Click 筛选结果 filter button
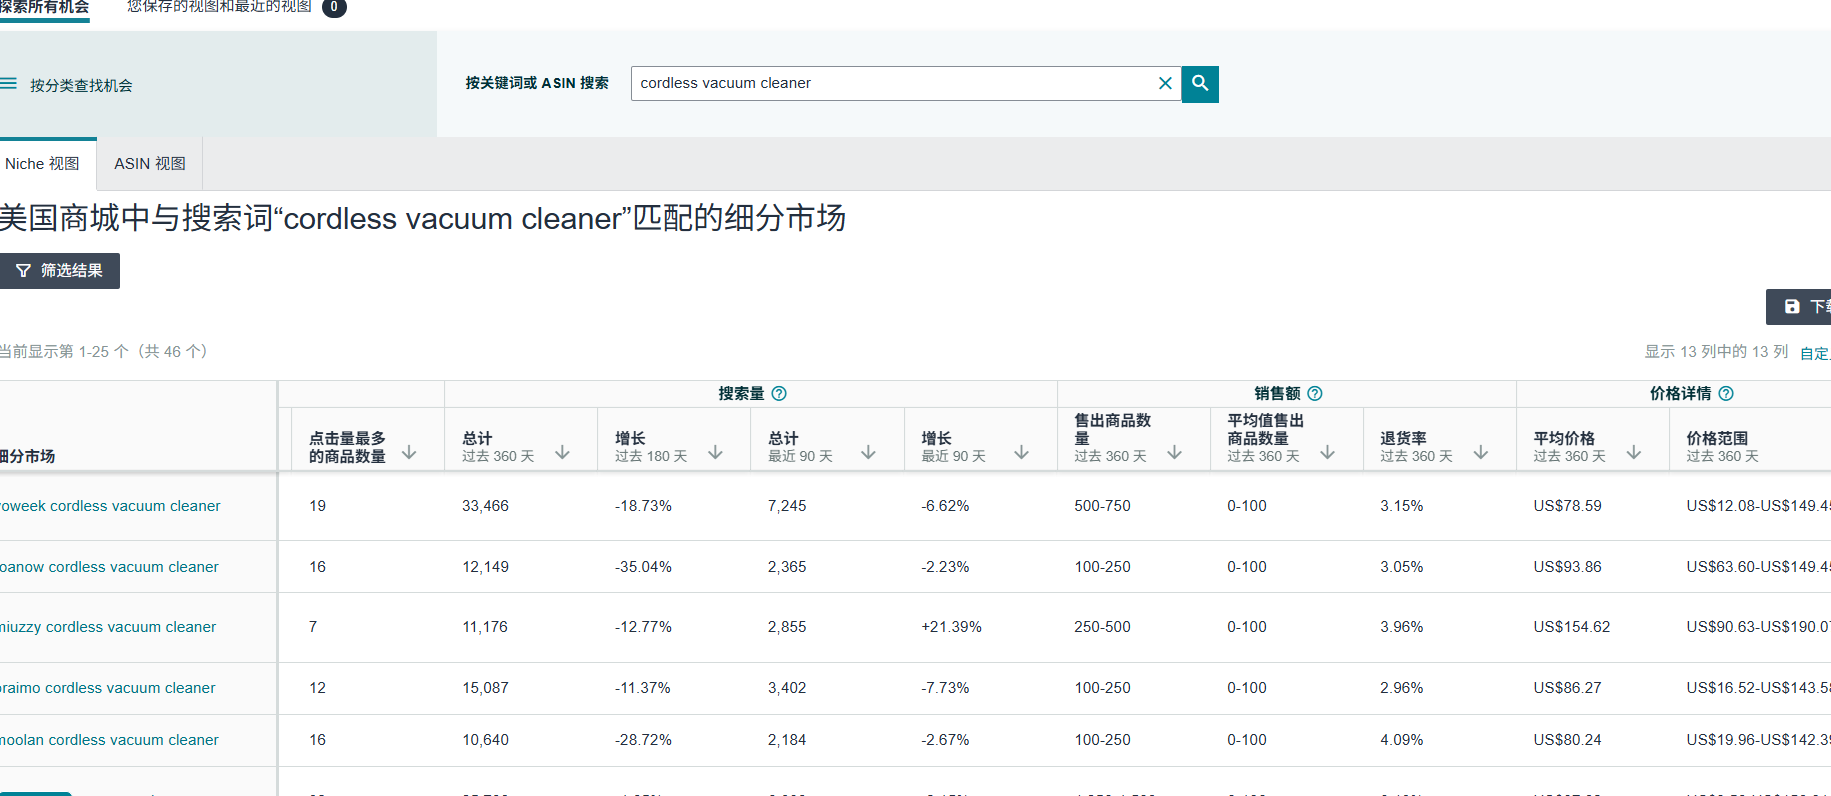 (59, 271)
